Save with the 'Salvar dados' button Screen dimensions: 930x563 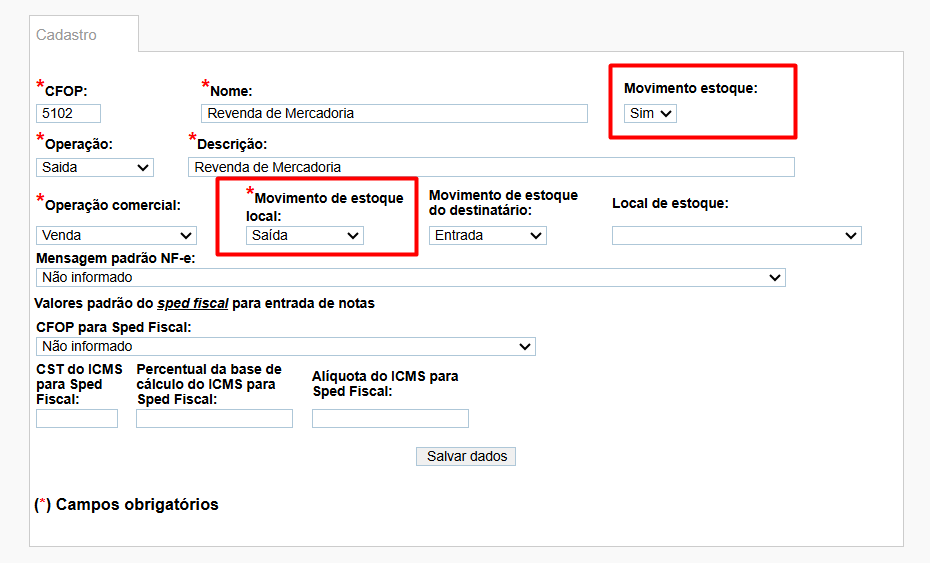click(466, 456)
